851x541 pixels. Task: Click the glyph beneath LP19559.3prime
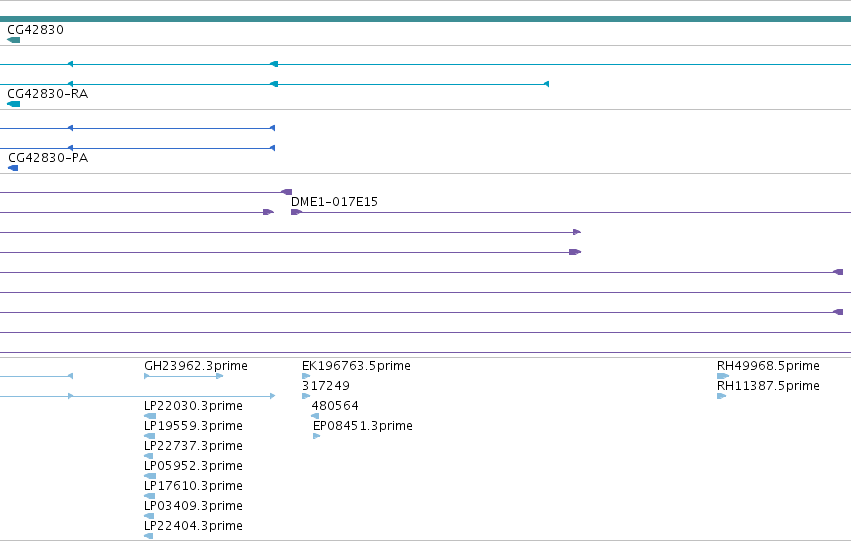[149, 436]
